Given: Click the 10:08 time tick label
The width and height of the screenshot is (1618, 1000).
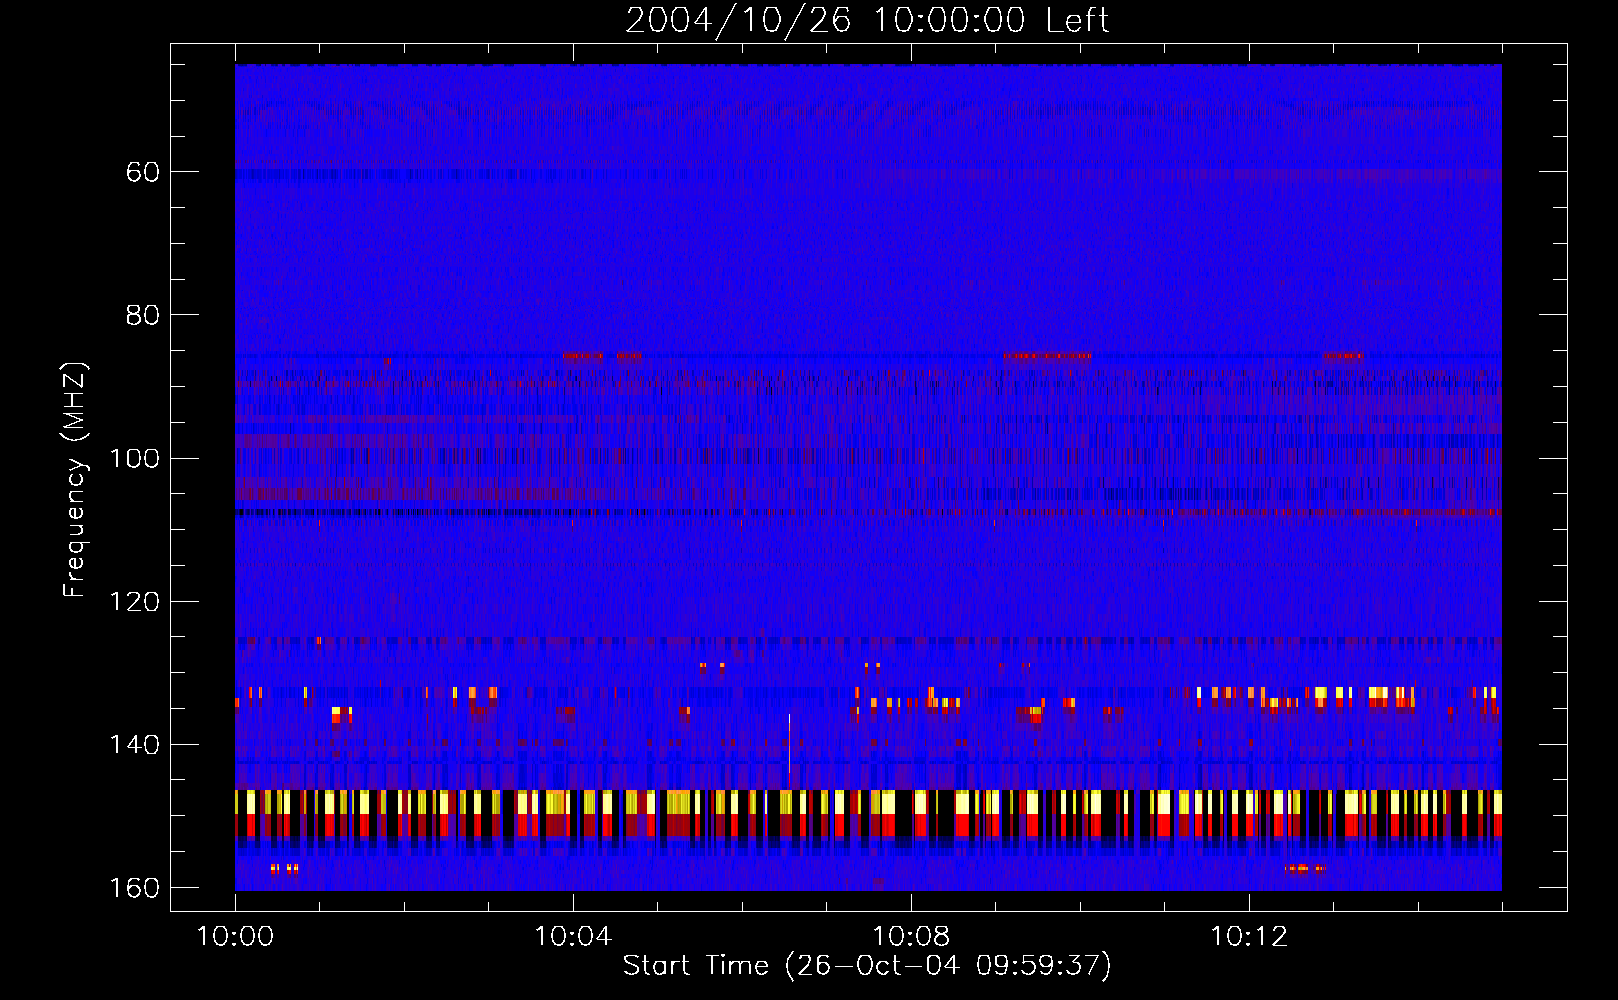Looking at the screenshot, I should coord(911,936).
